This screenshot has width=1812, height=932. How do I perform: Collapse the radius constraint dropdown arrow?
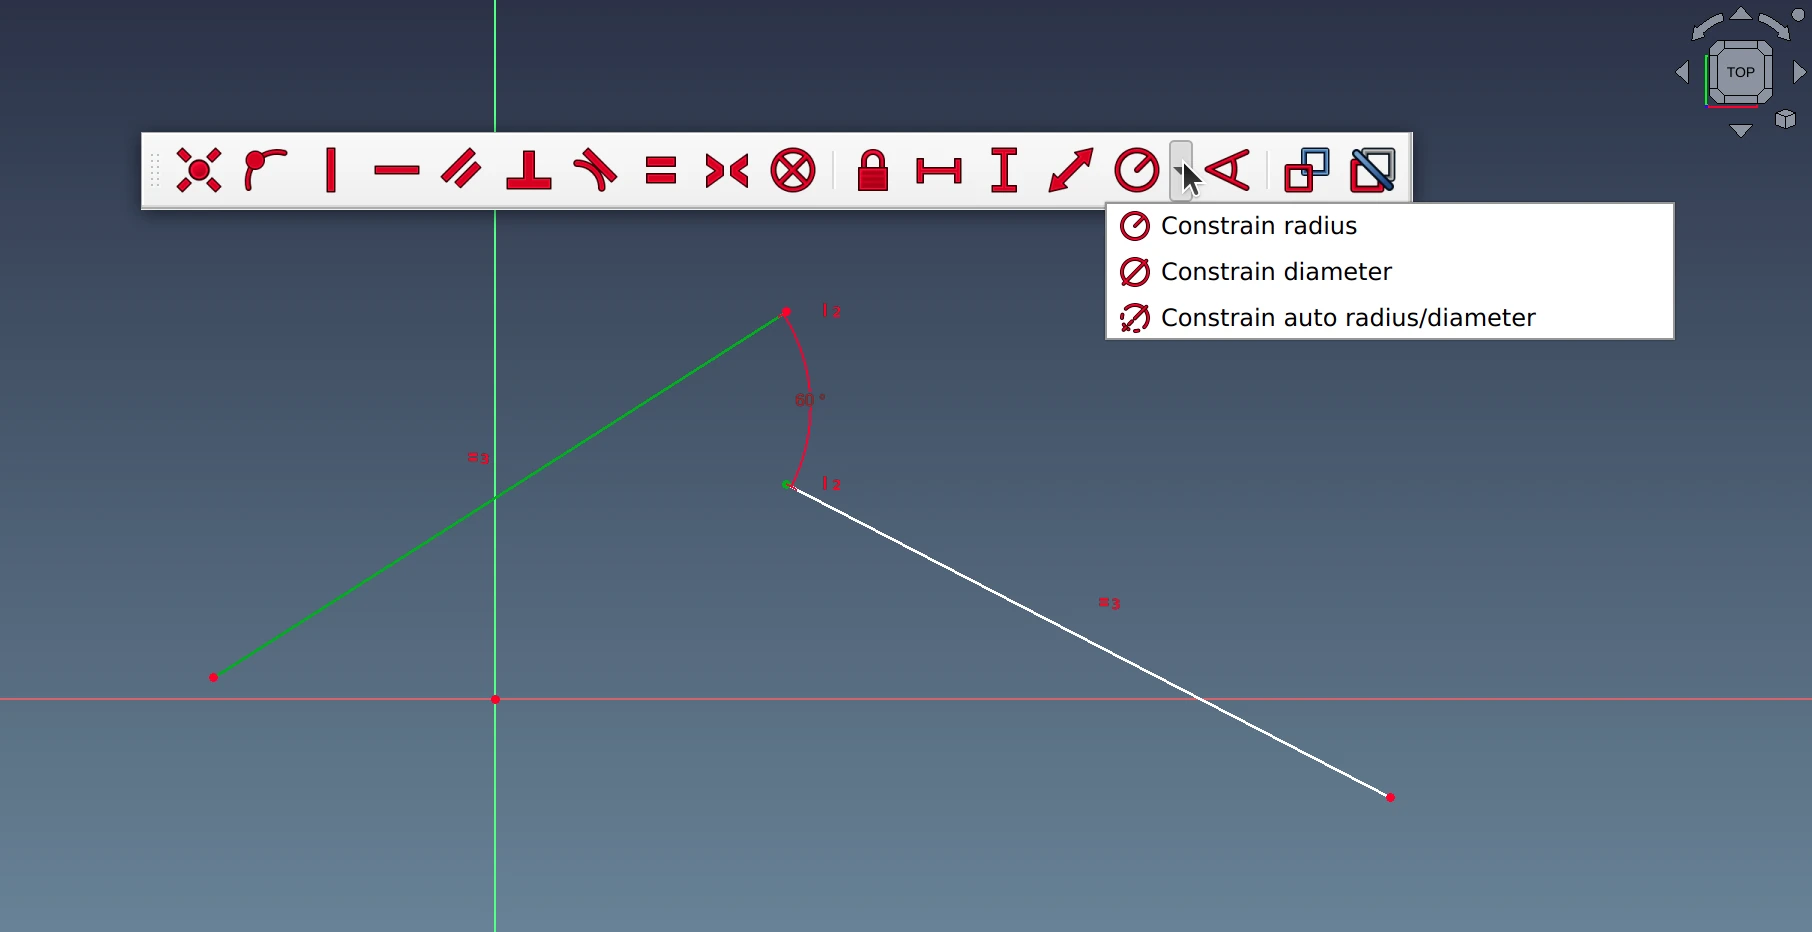point(1180,171)
